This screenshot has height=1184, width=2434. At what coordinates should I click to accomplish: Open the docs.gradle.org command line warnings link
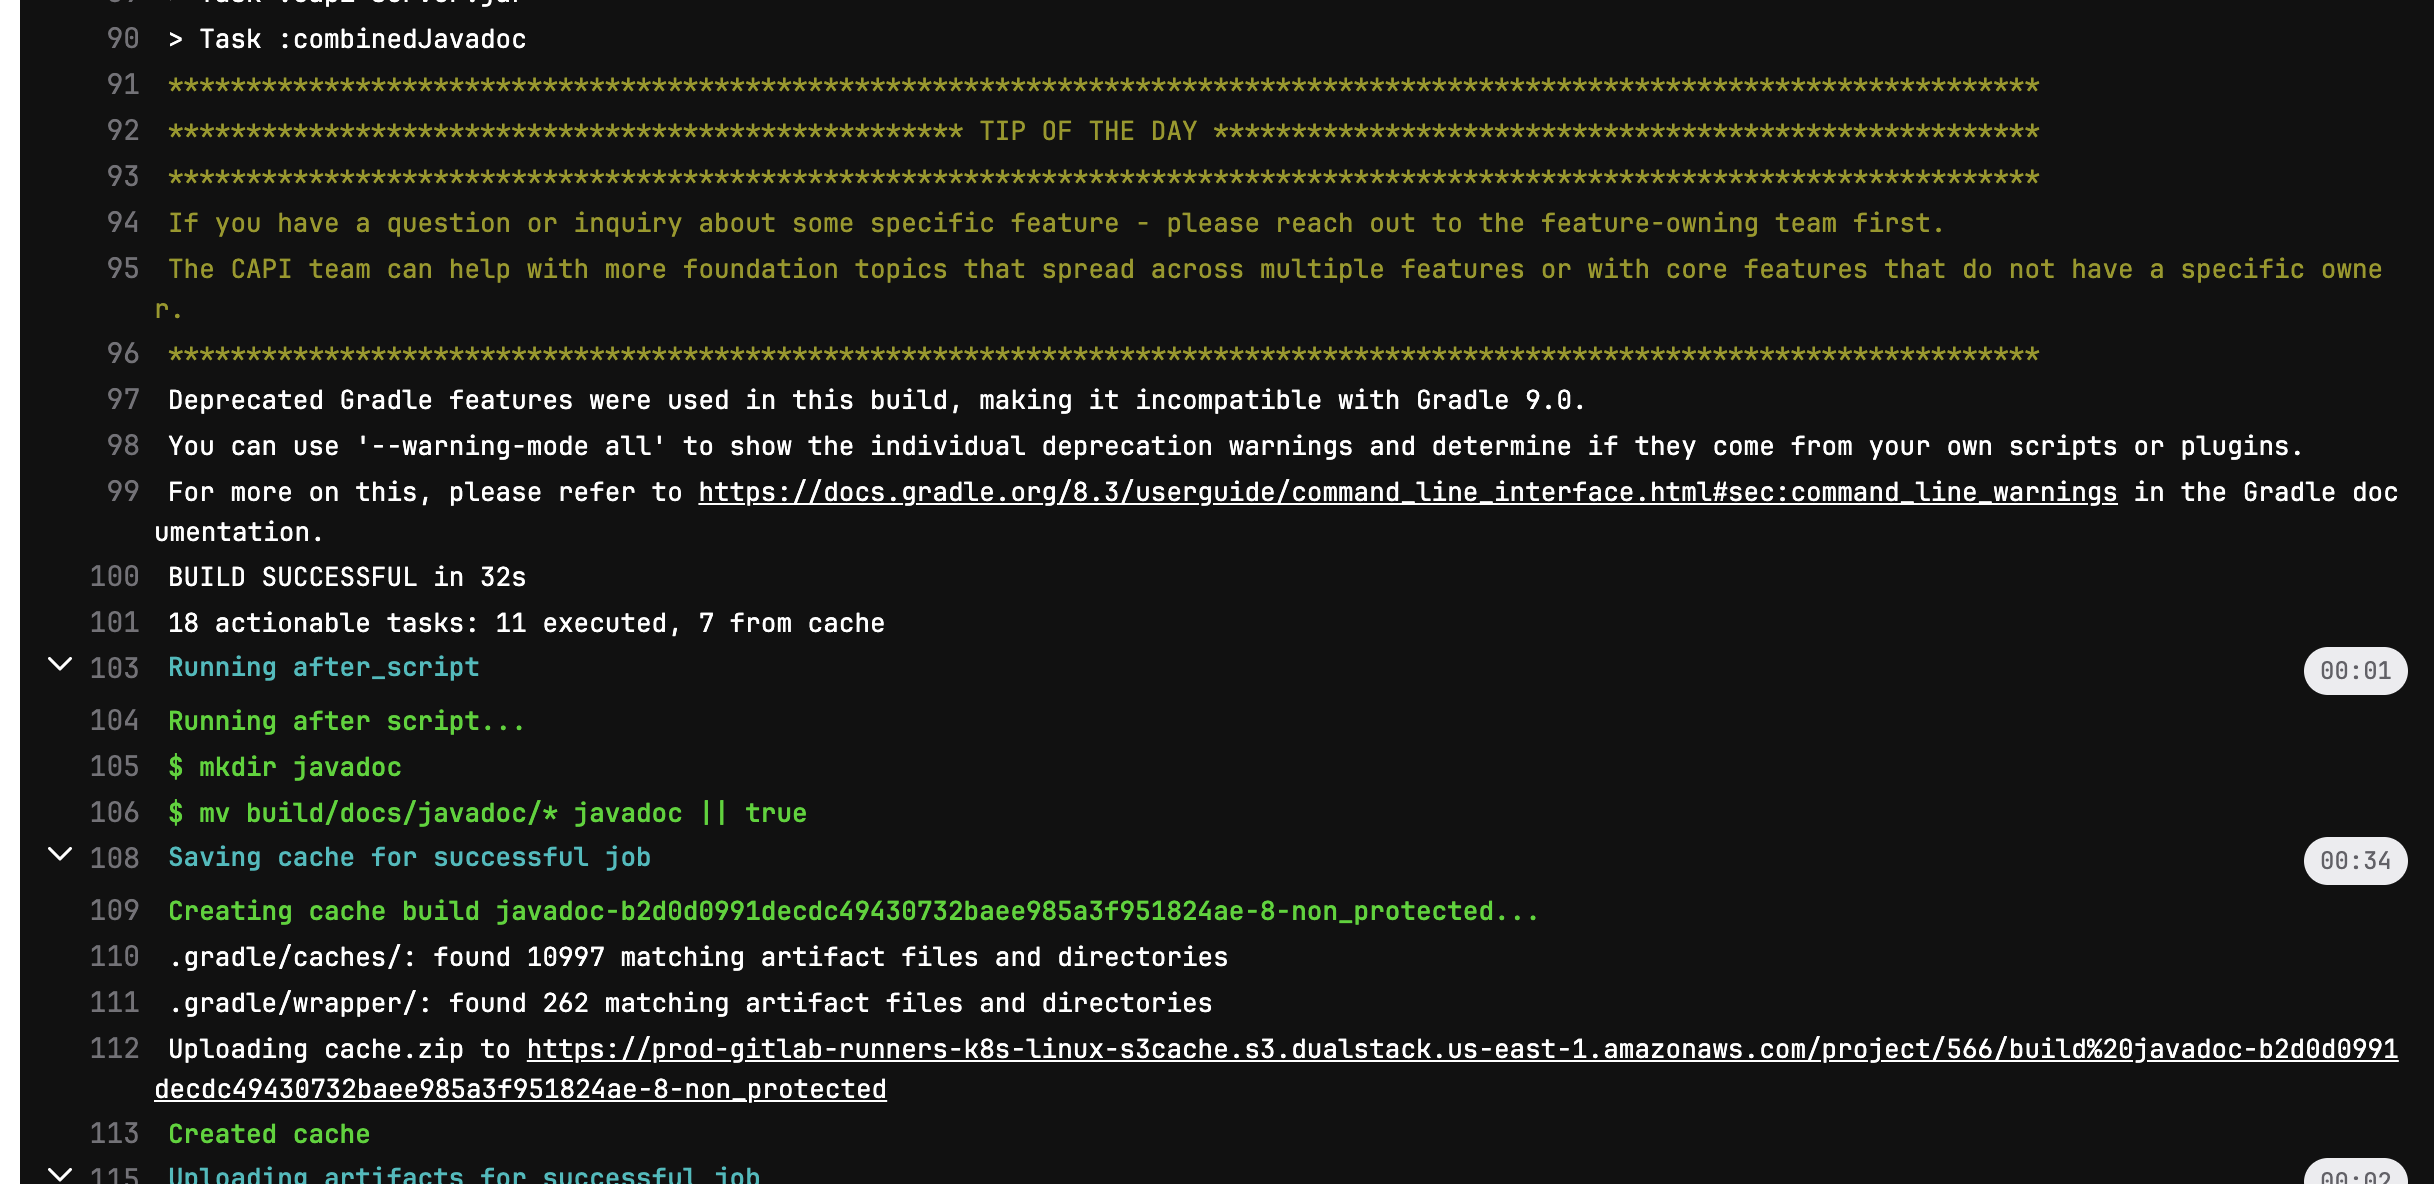click(x=1407, y=492)
